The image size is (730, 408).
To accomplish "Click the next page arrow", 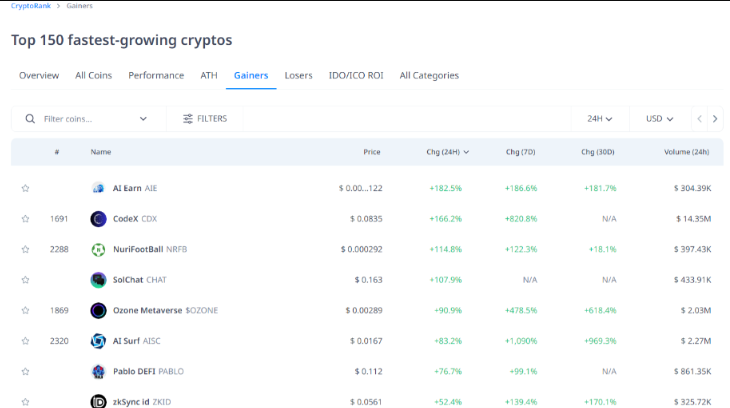I will click(x=715, y=119).
